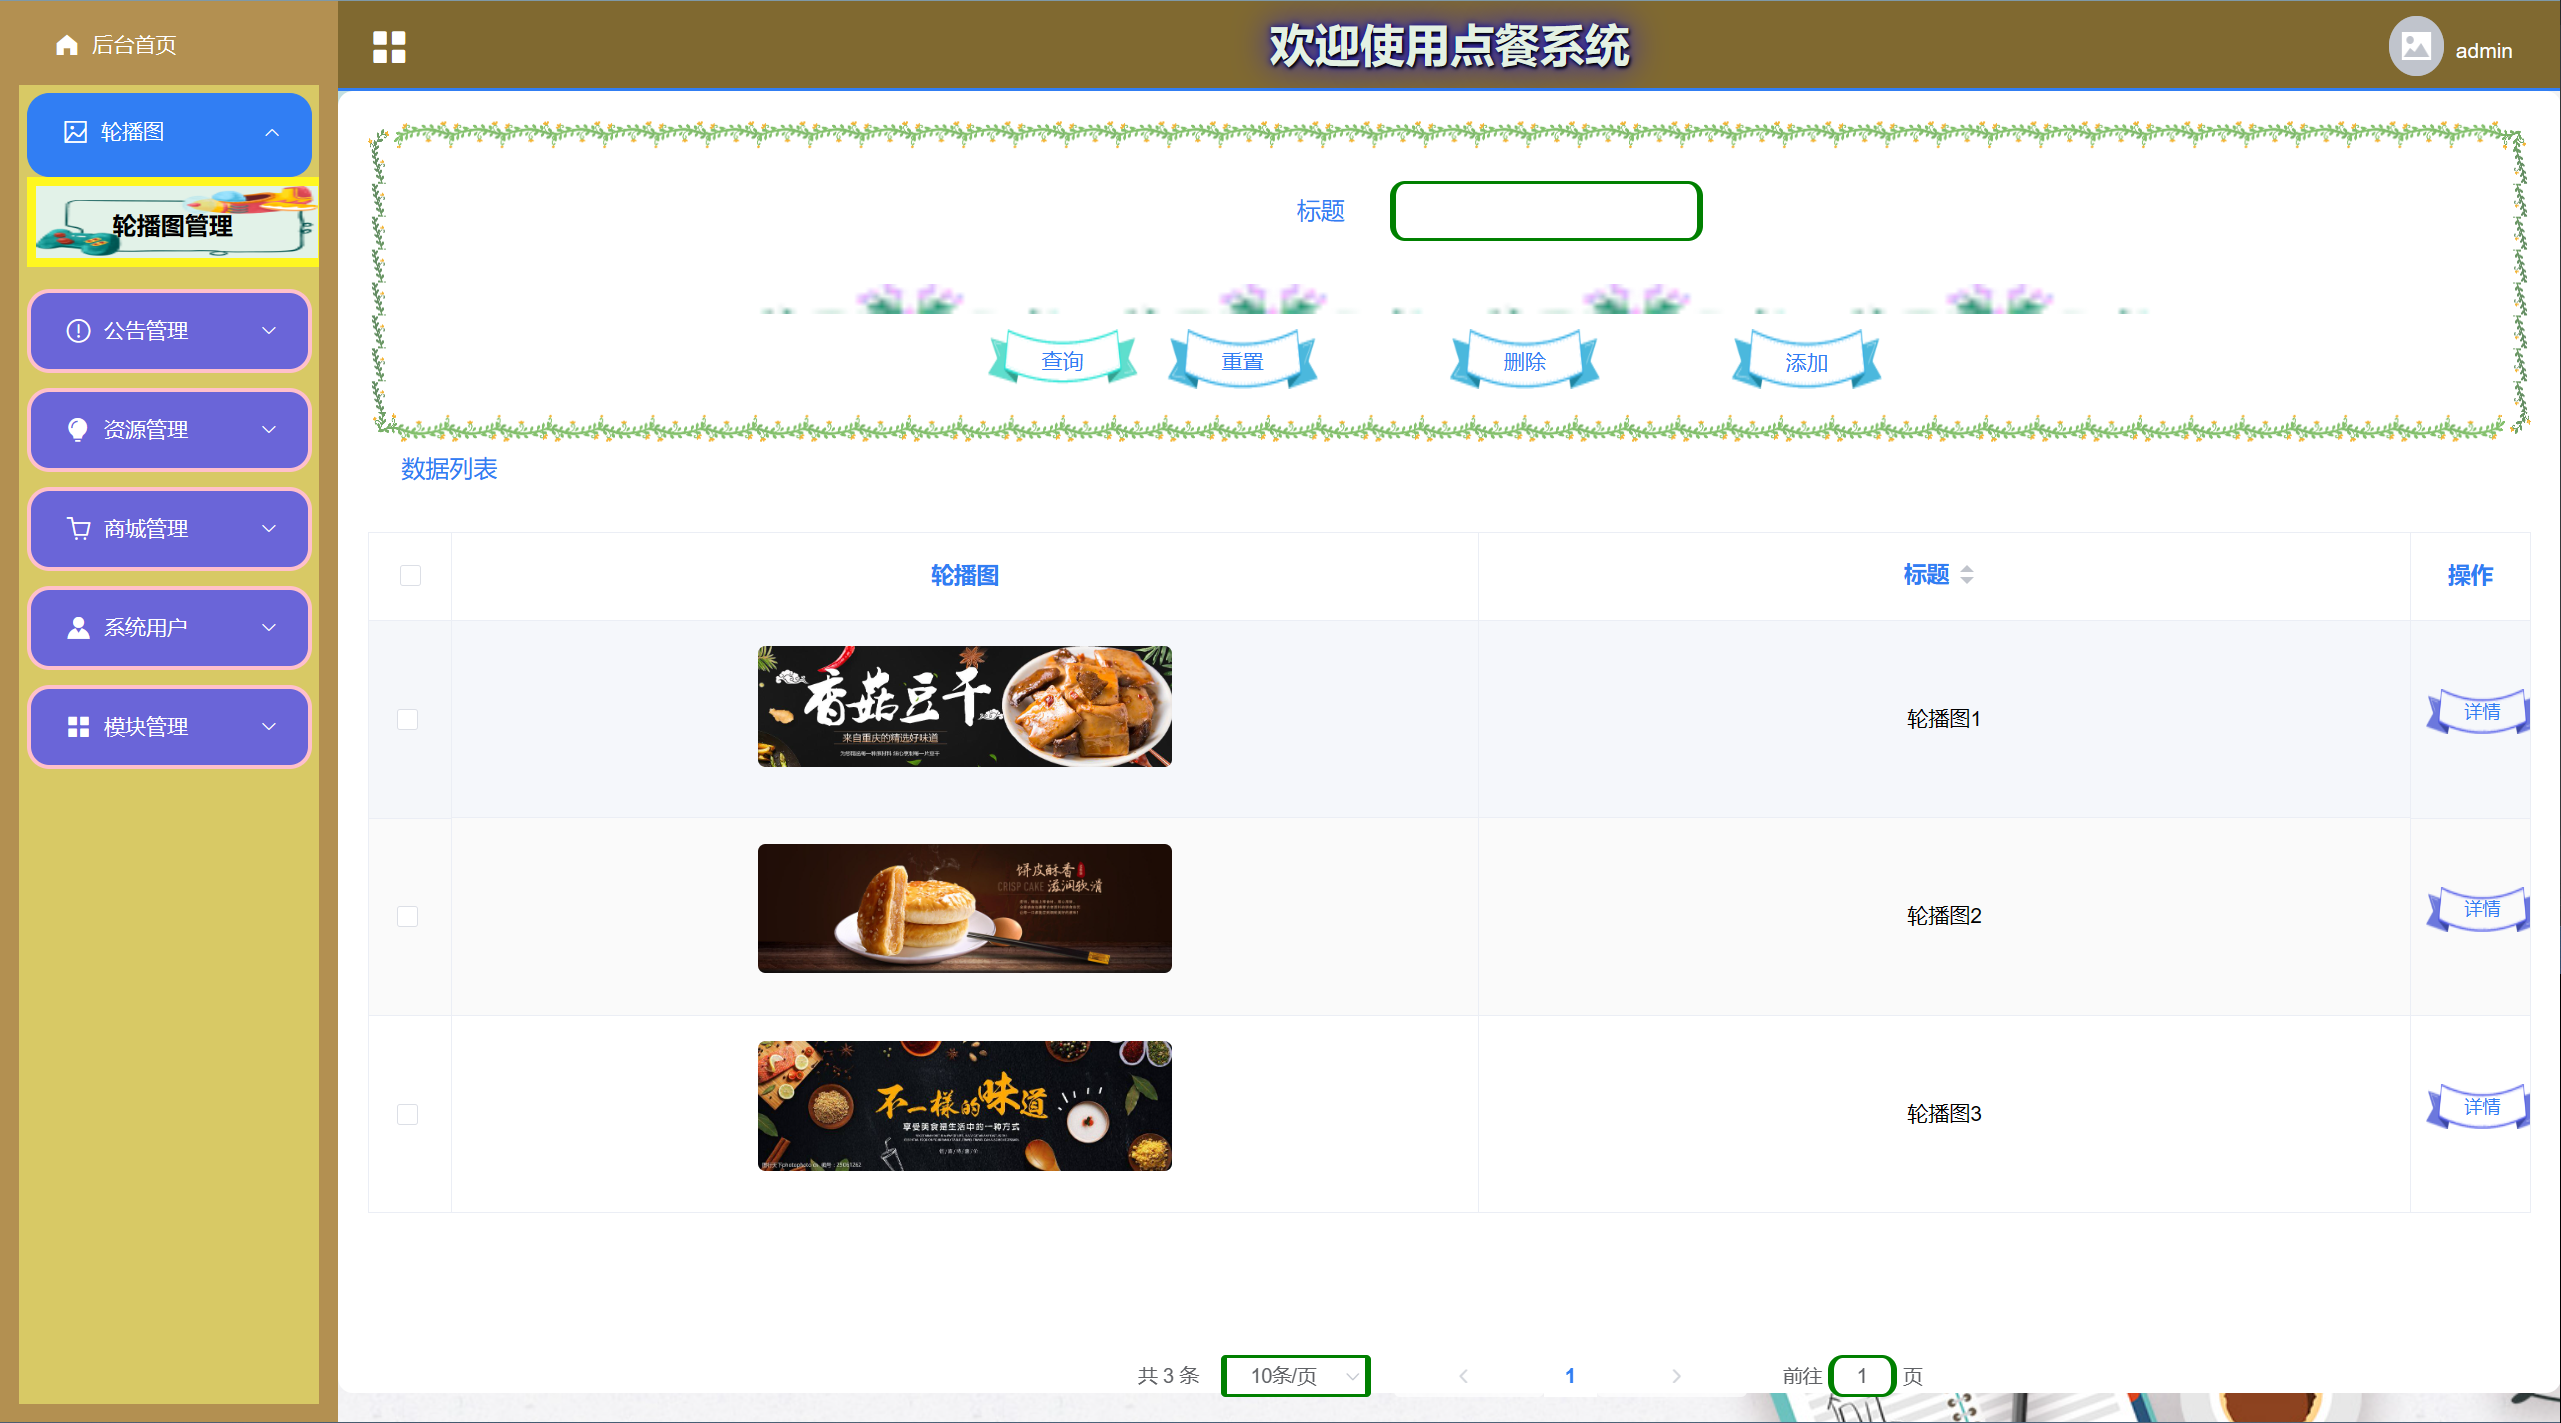Click the admin avatar image
The width and height of the screenshot is (2561, 1423).
pyautogui.click(x=2415, y=45)
